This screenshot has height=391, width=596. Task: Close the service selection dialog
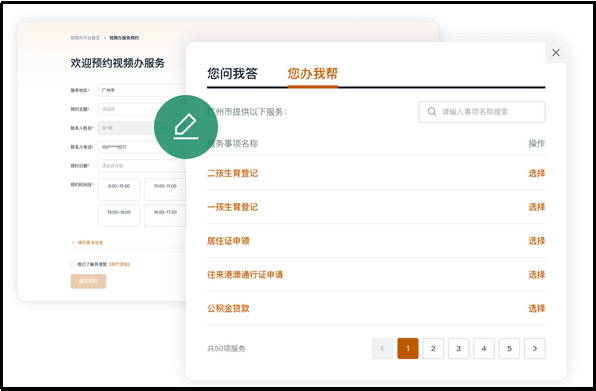[x=555, y=53]
